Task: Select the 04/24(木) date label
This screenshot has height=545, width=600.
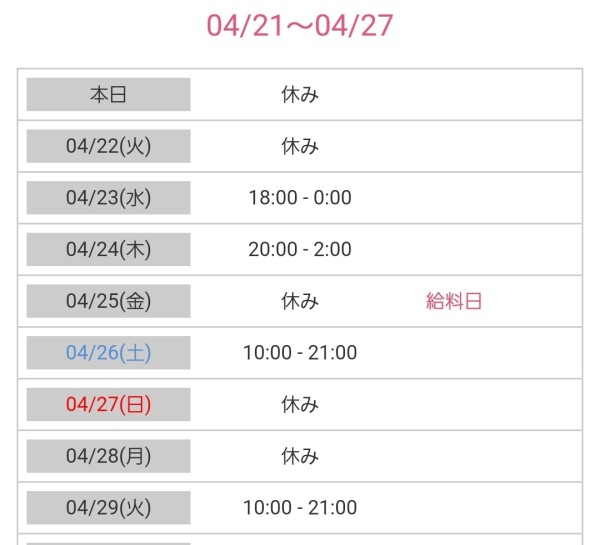Action: pyautogui.click(x=108, y=250)
